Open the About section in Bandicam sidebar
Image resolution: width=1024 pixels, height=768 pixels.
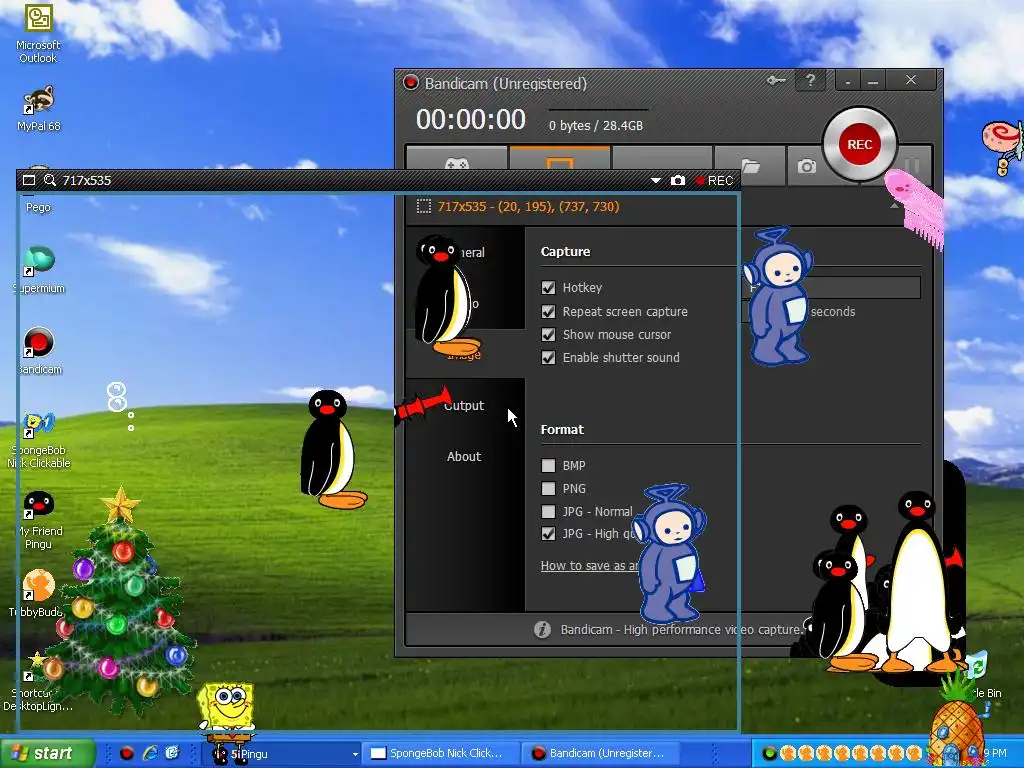point(464,456)
